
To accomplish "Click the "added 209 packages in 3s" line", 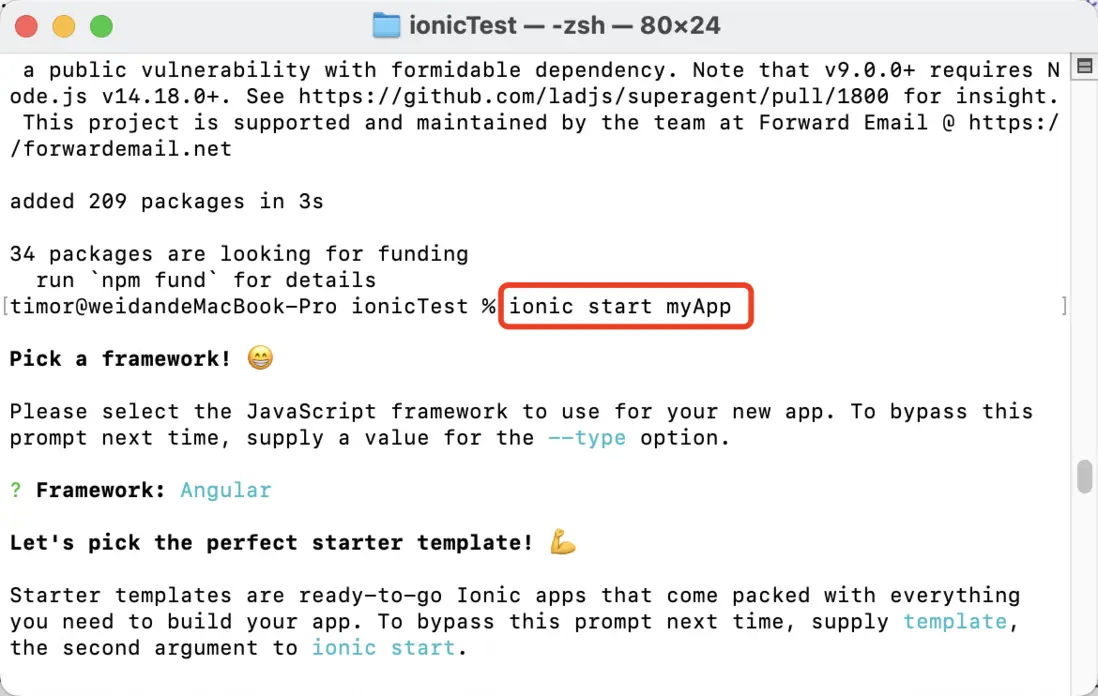I will coord(166,202).
